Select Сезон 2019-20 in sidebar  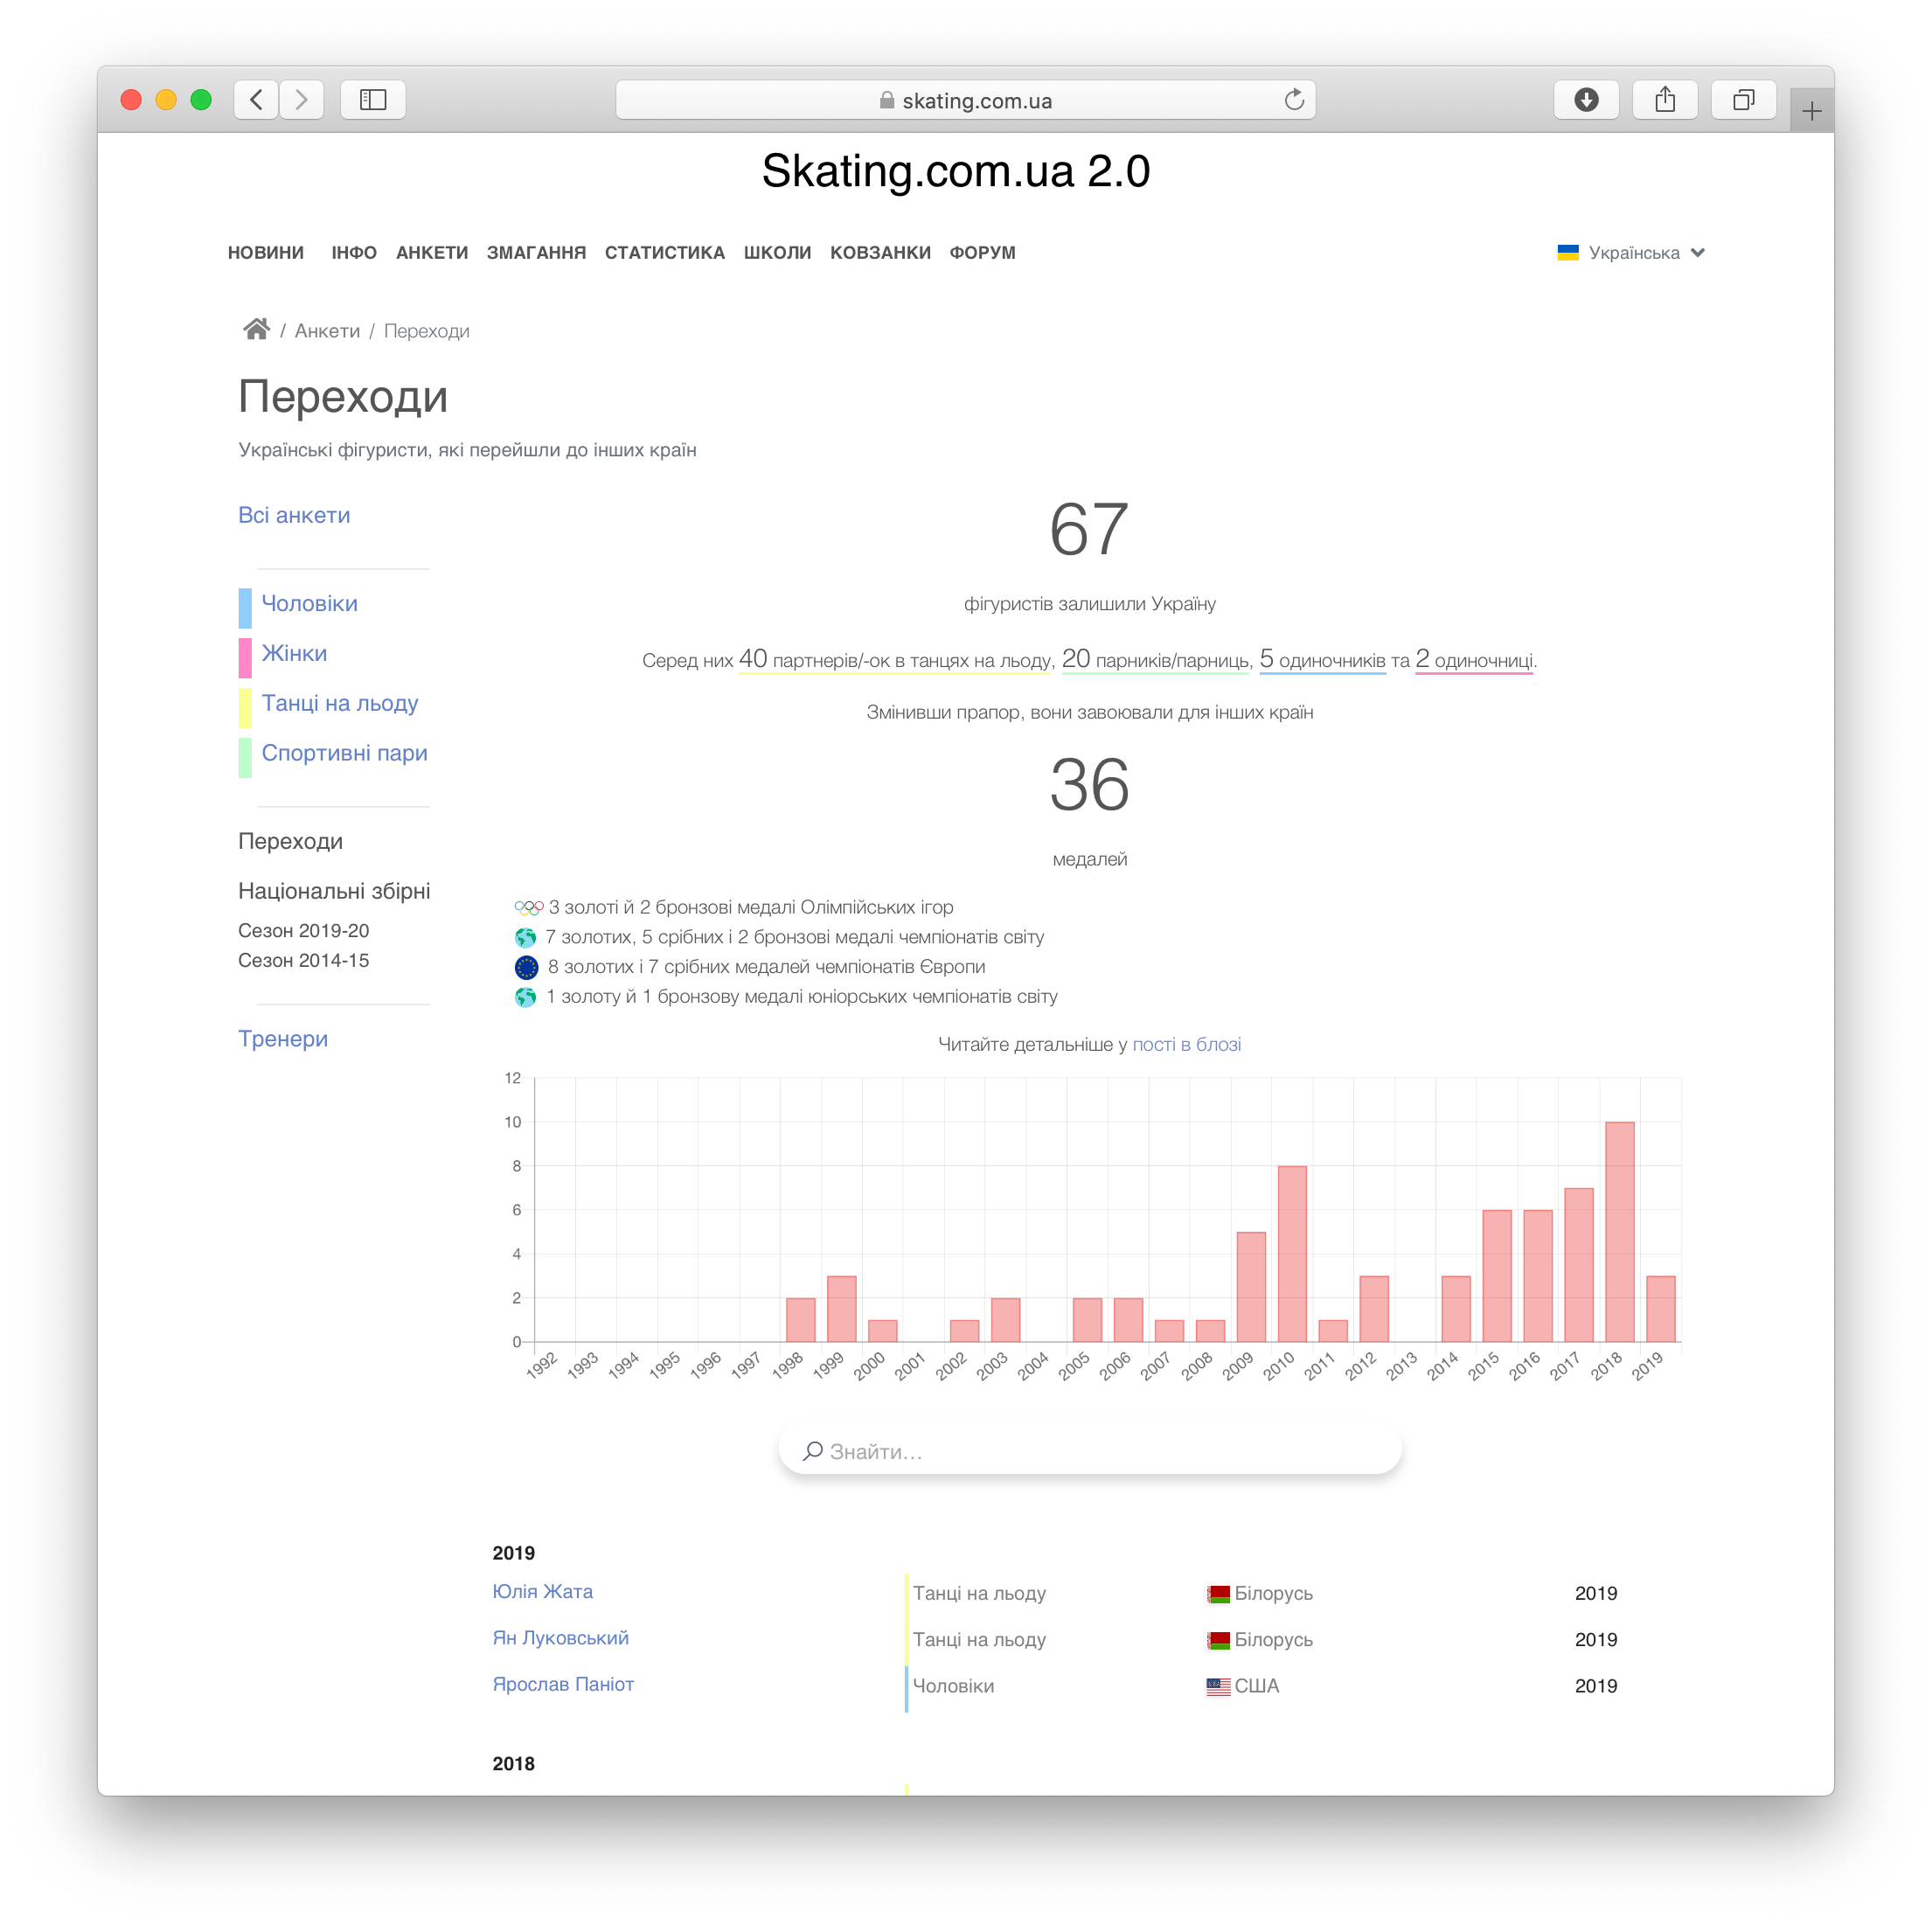[303, 930]
